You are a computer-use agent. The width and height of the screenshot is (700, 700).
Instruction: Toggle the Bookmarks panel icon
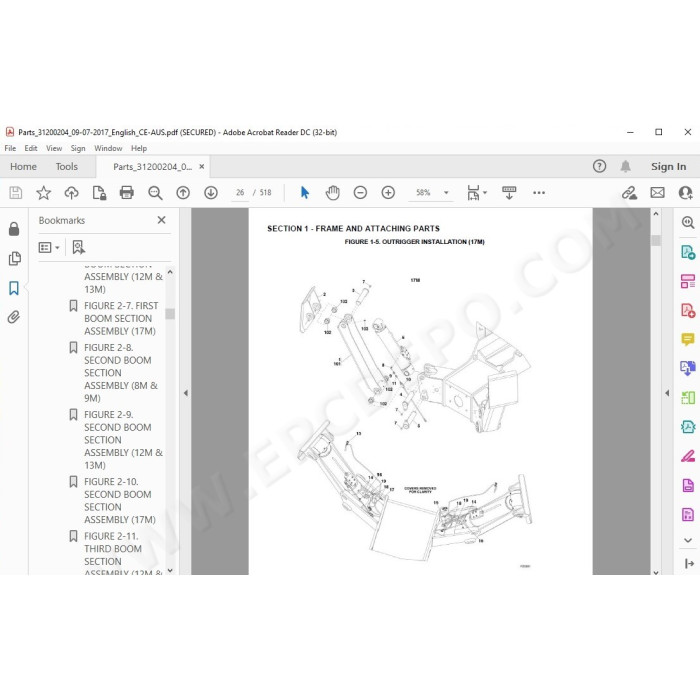14,288
